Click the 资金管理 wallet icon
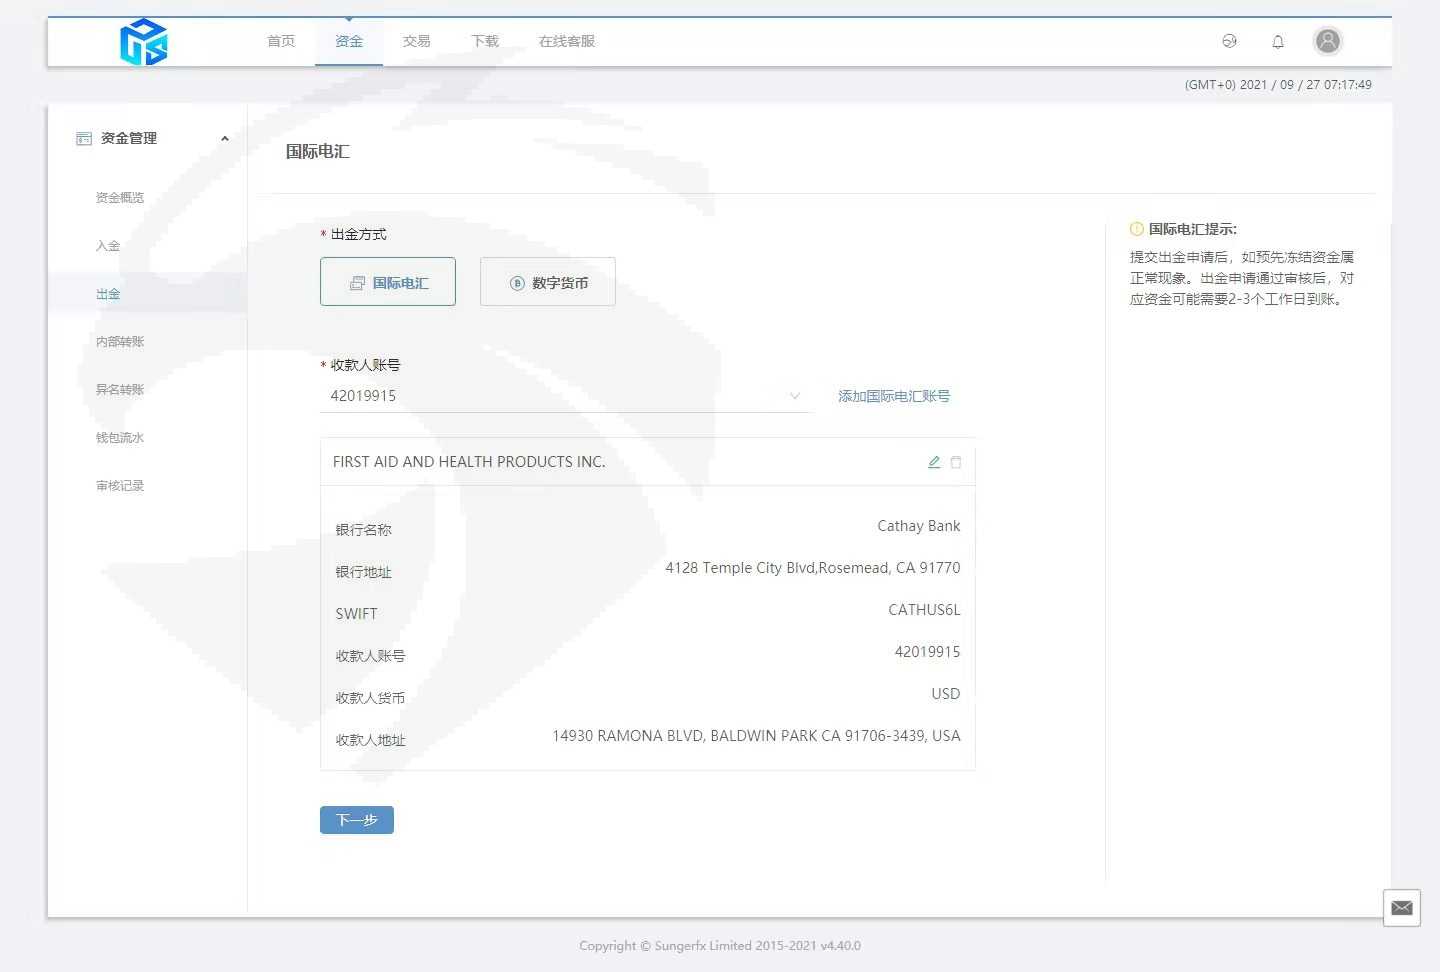 coord(84,139)
